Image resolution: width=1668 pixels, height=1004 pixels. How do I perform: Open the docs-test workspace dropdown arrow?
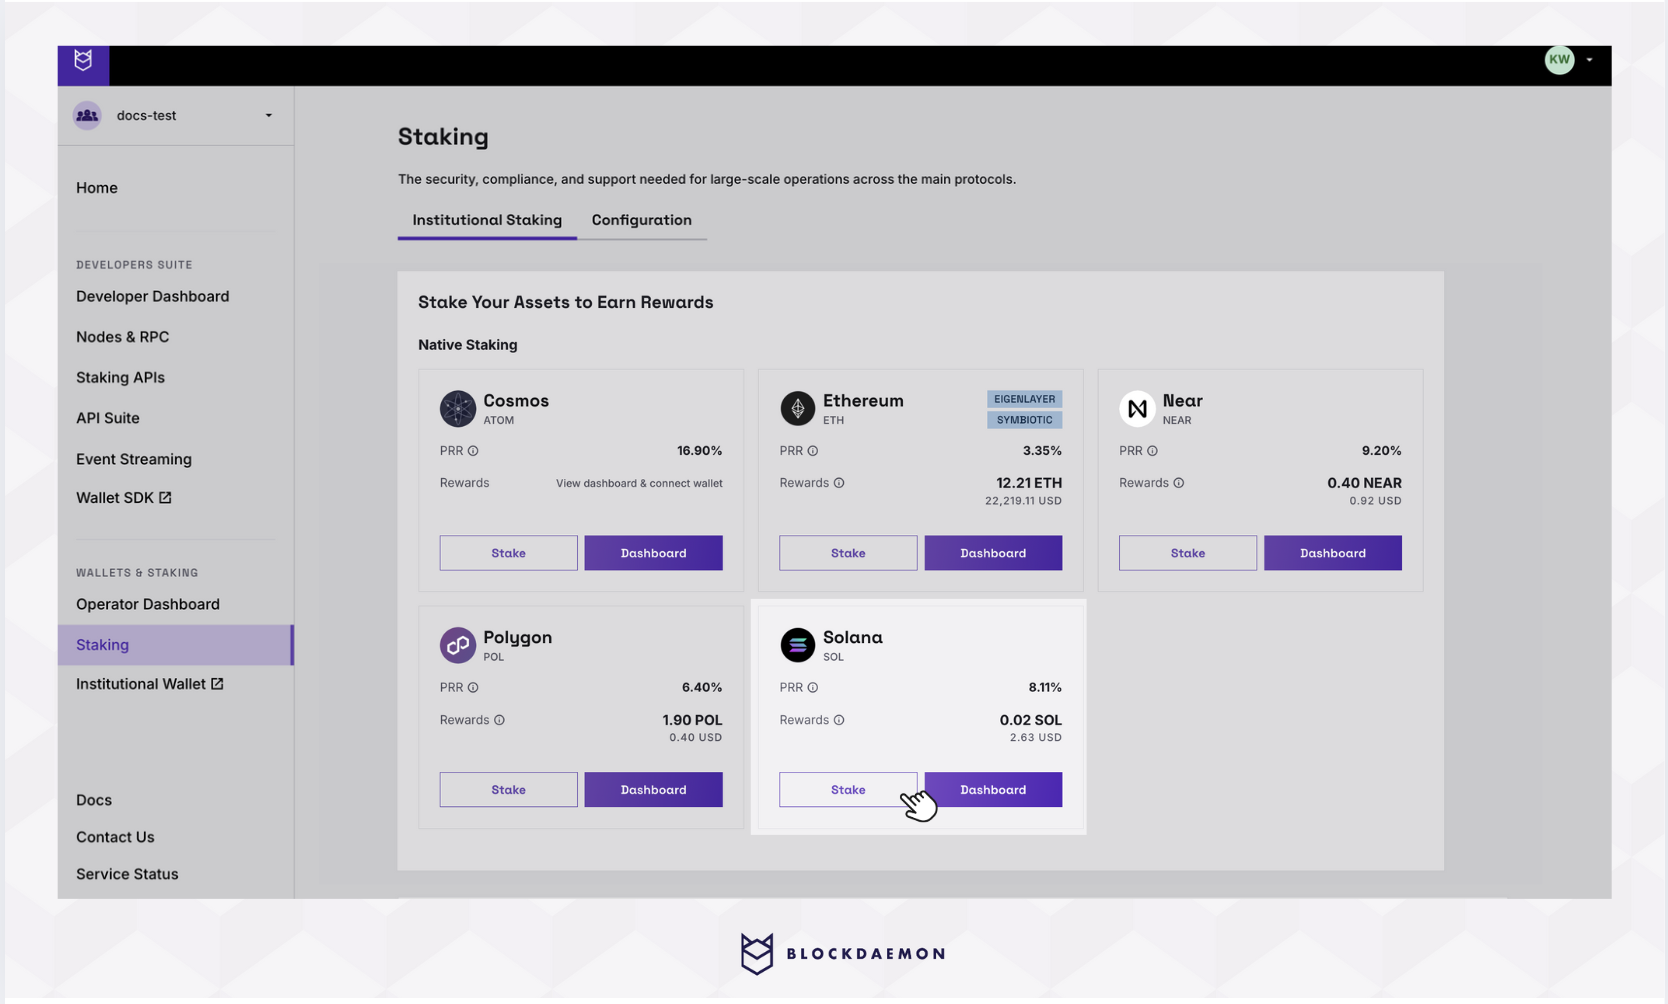tap(268, 115)
